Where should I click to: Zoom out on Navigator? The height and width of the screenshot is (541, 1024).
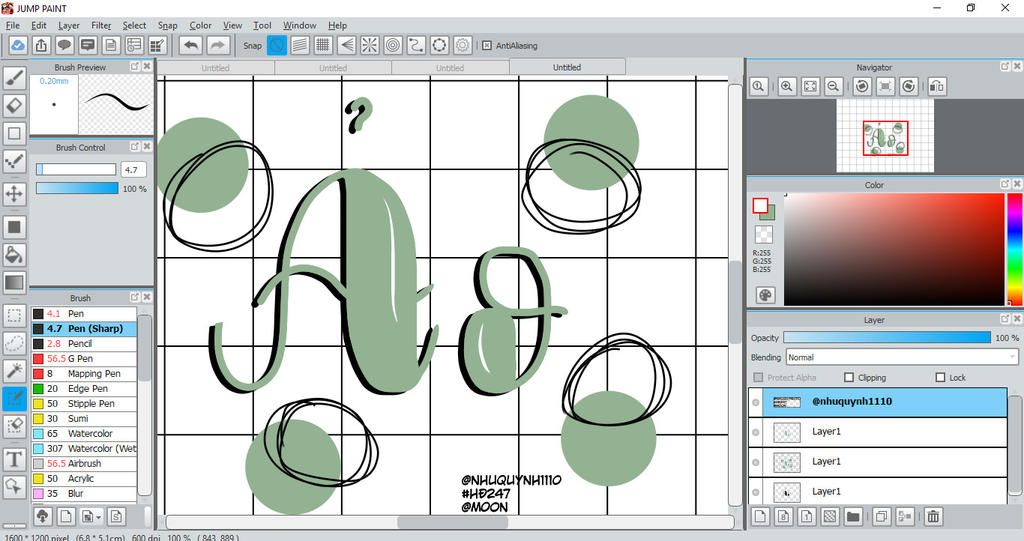point(833,86)
